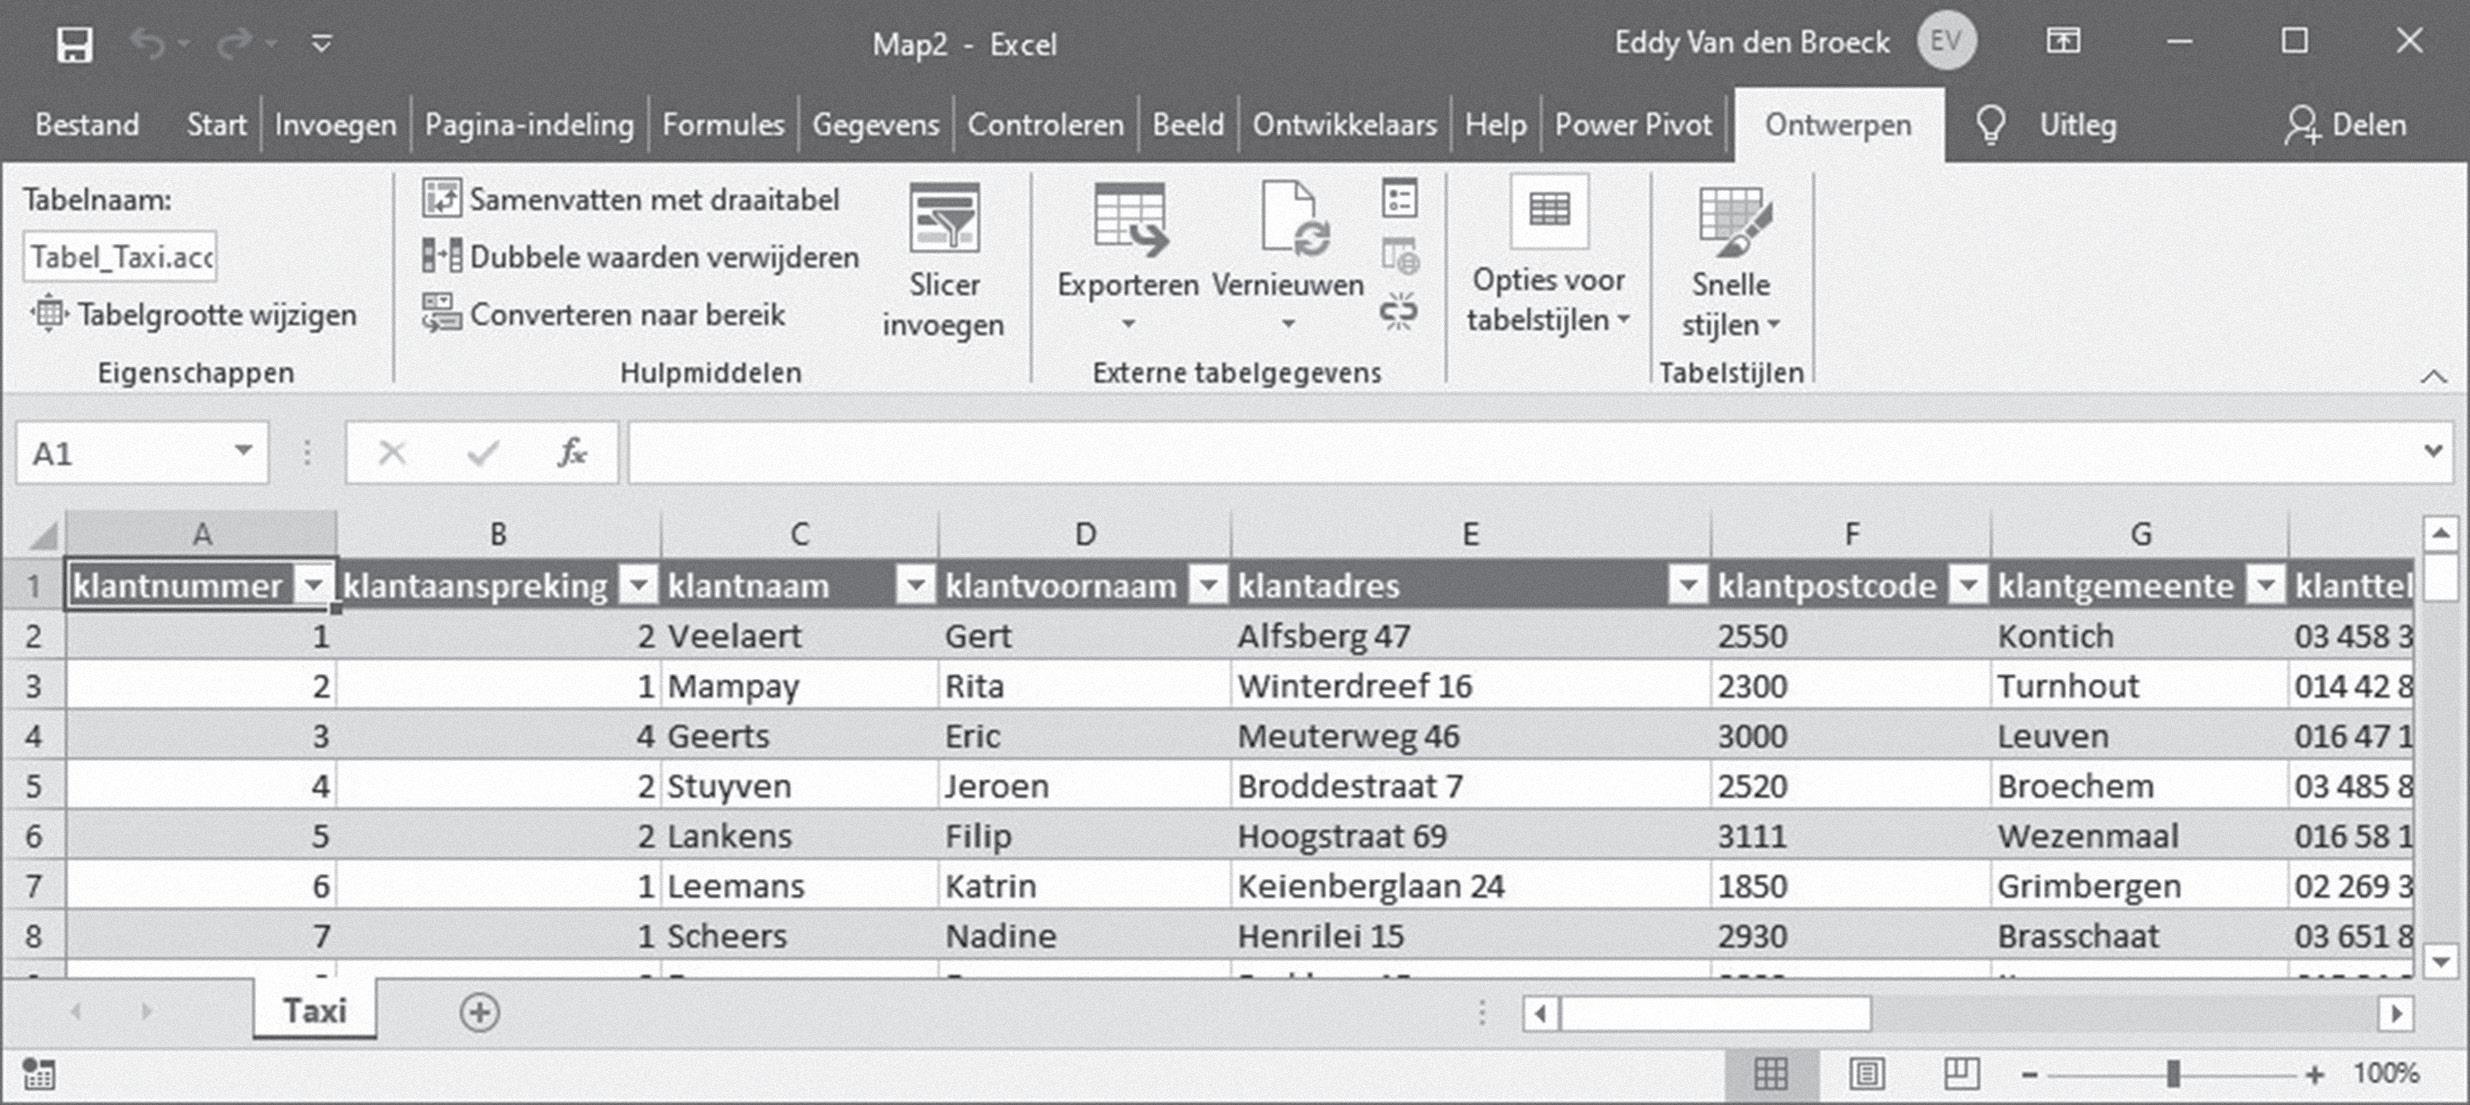
Task: Open the klantgemeente filter dropdown
Action: coord(2265,586)
